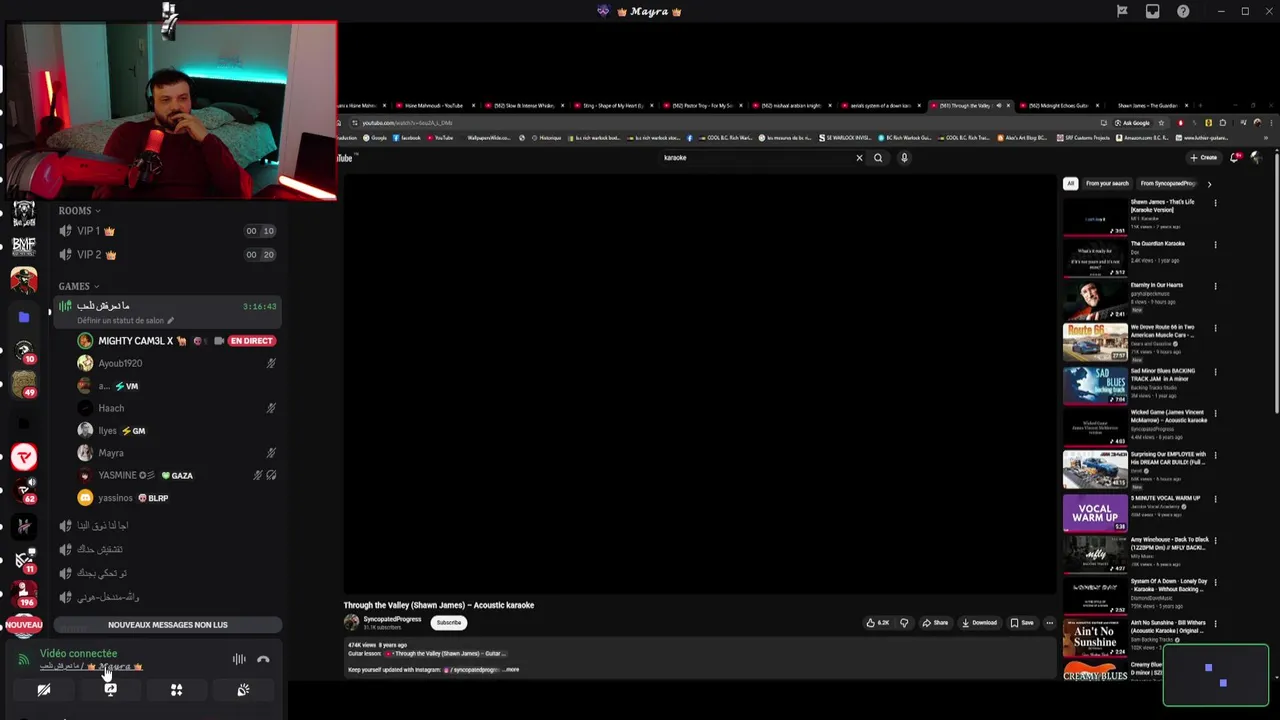Click NOUVEAUX MESSAGES NON LUS banner
The height and width of the screenshot is (720, 1280).
[168, 625]
